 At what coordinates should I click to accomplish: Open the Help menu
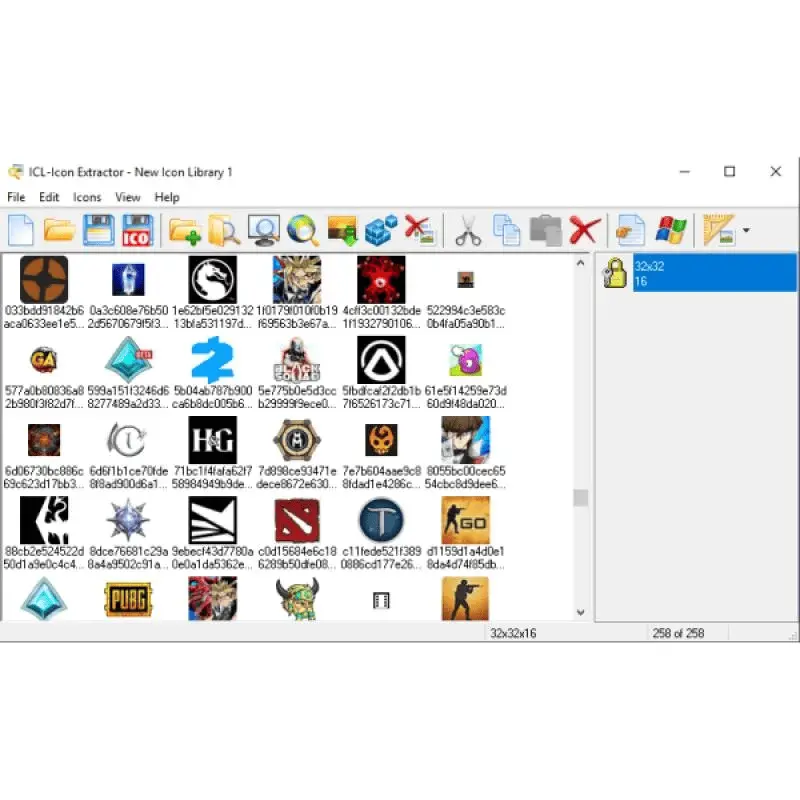[167, 197]
